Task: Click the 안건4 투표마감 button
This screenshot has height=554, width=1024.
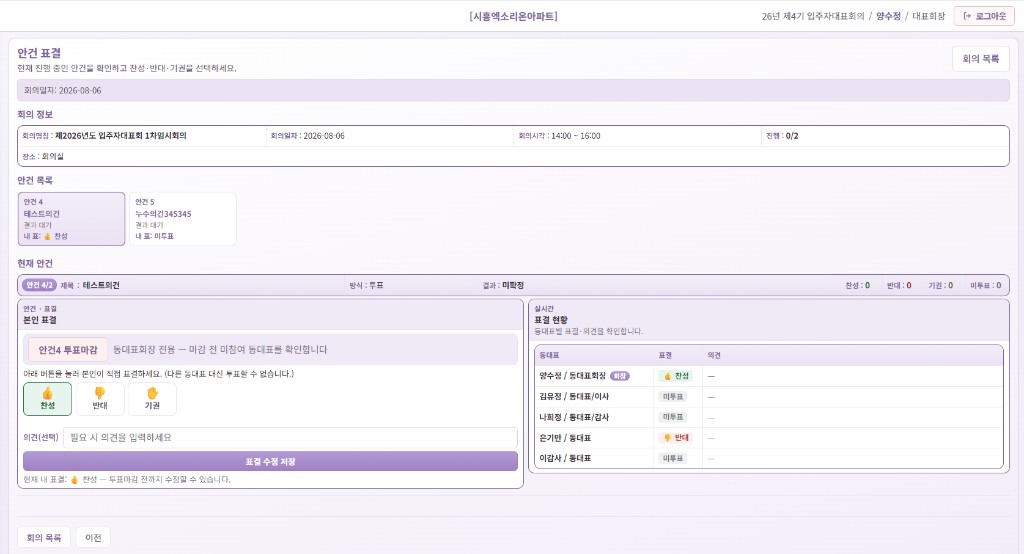Action: click(68, 350)
